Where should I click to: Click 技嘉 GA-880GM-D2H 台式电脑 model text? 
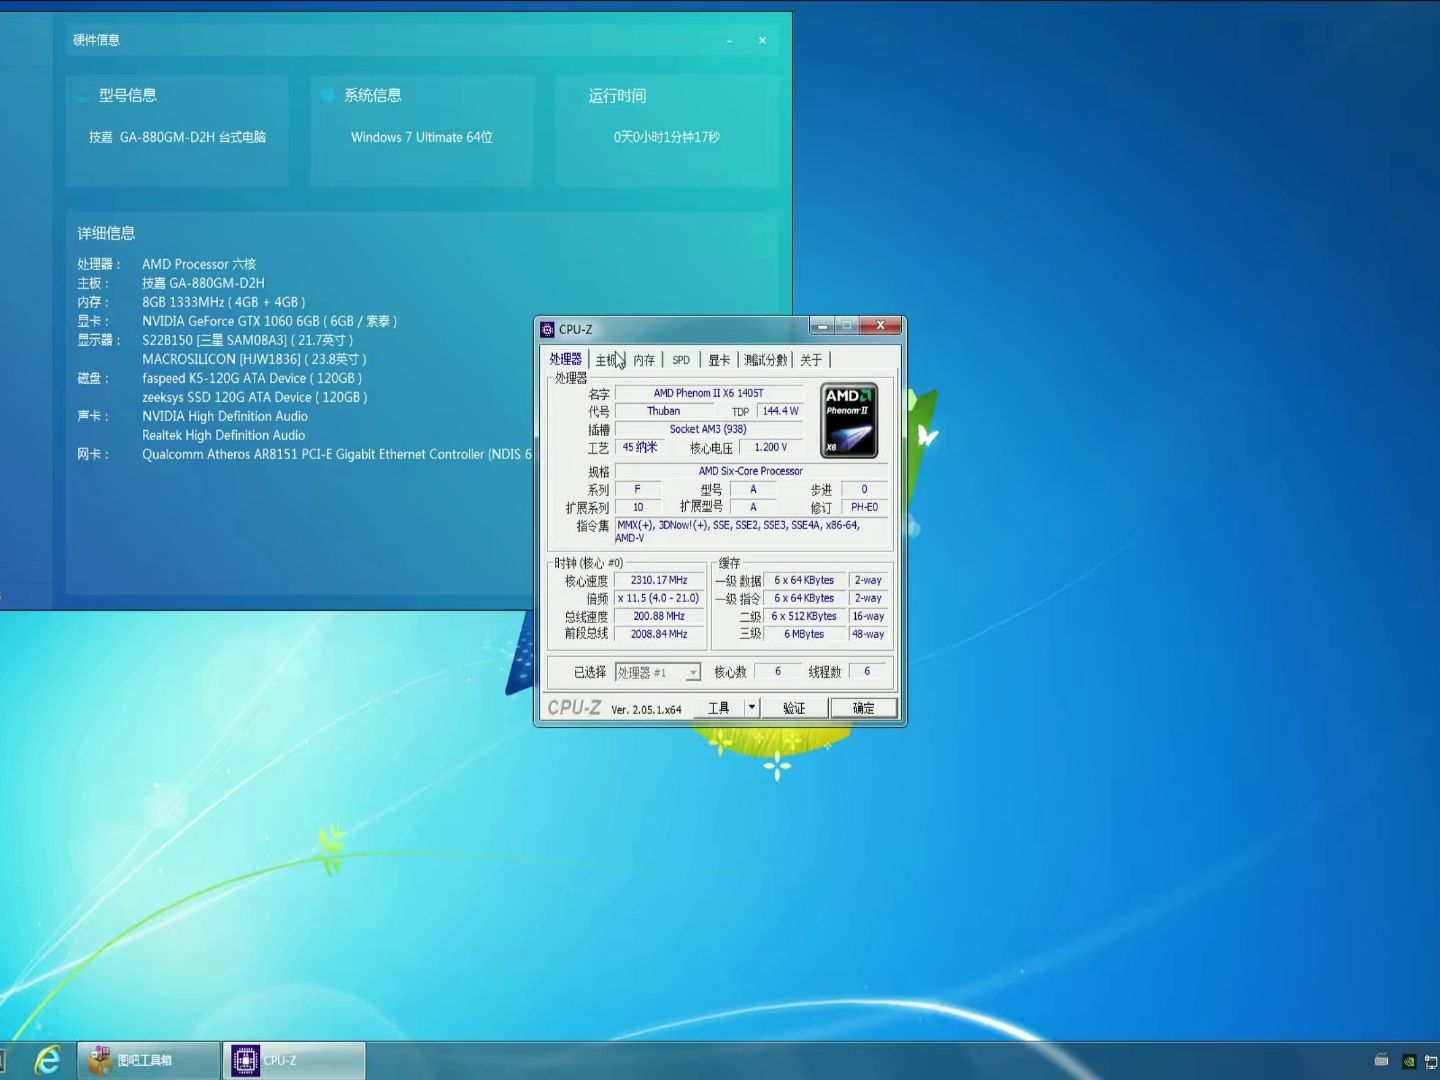coord(177,137)
